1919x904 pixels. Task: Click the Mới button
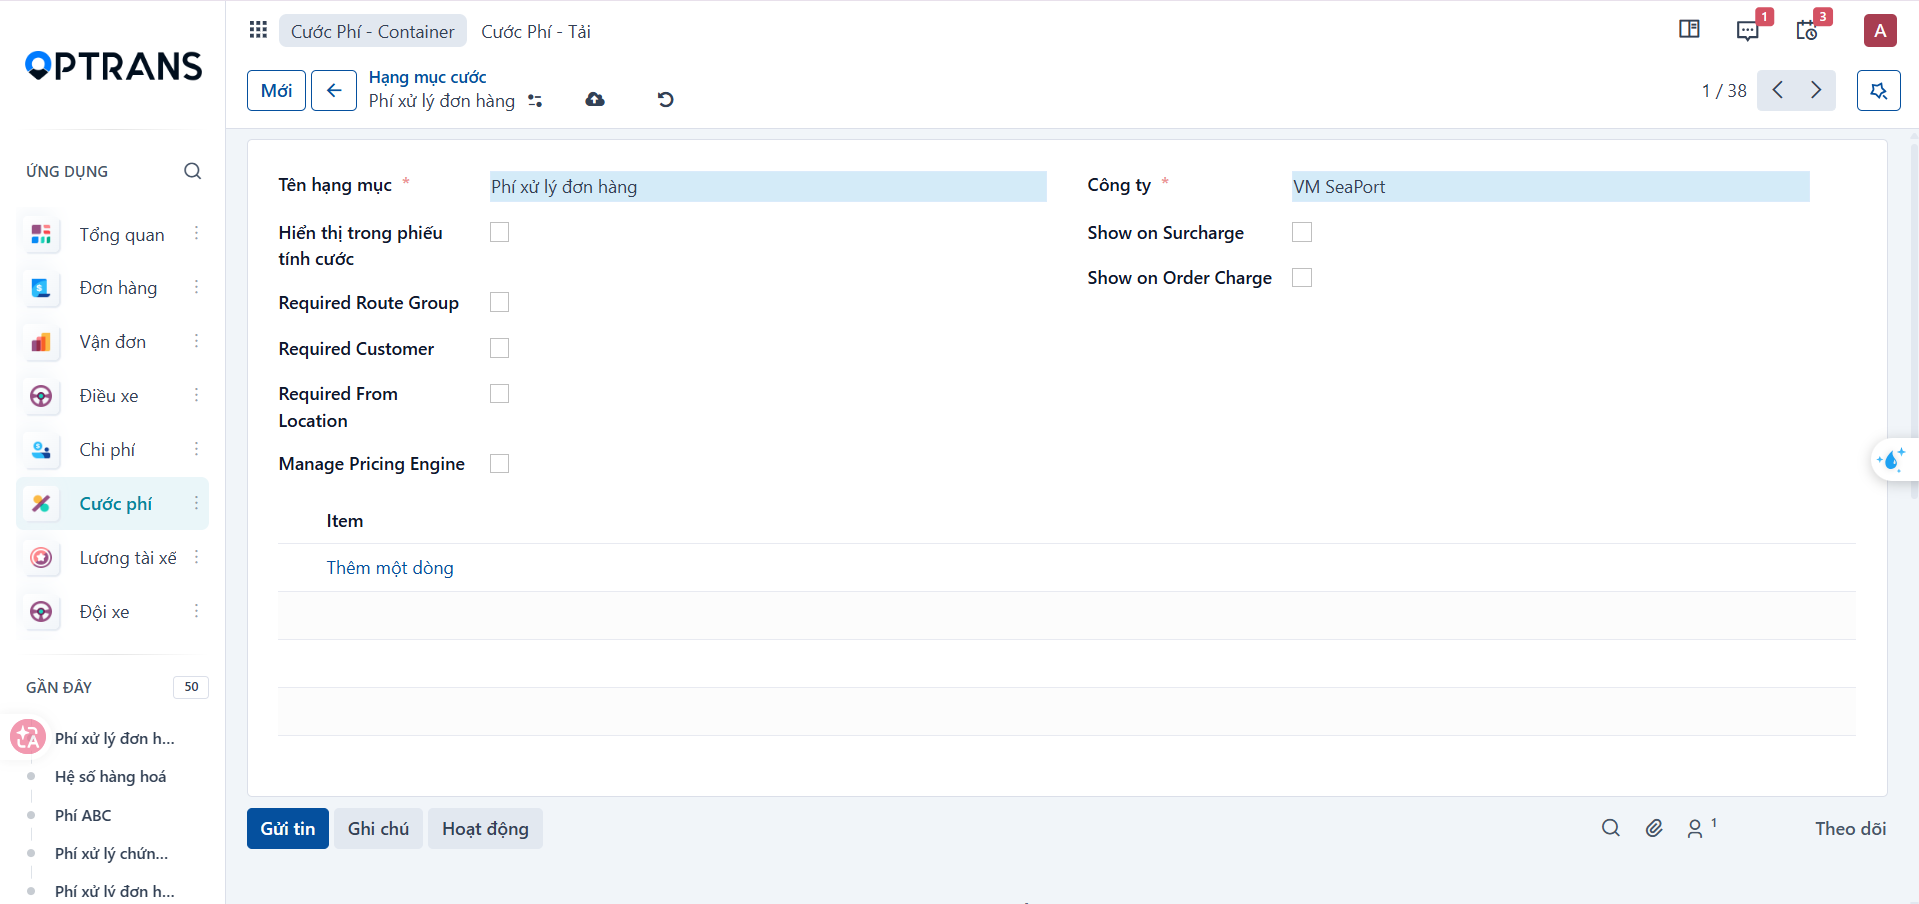276,90
